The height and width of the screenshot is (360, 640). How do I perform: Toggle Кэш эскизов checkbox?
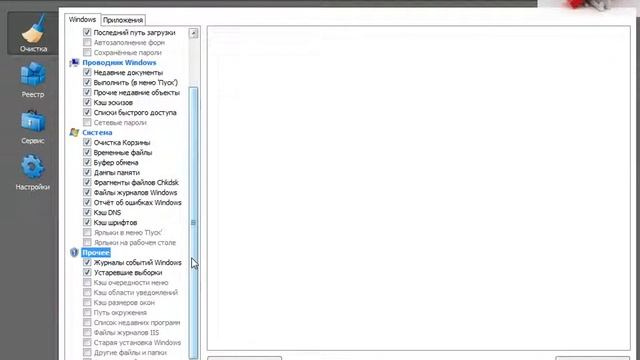point(87,102)
